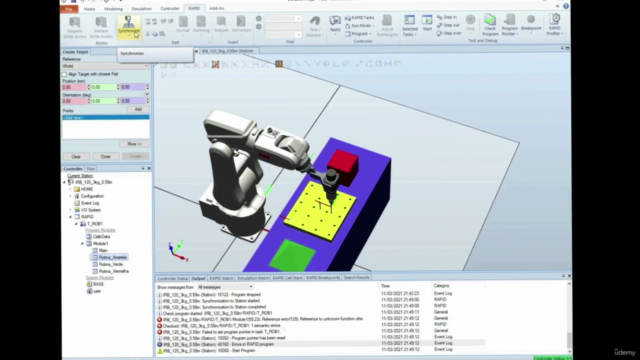
Task: Open the Selected Tasks dropdown
Action: [x=409, y=26]
